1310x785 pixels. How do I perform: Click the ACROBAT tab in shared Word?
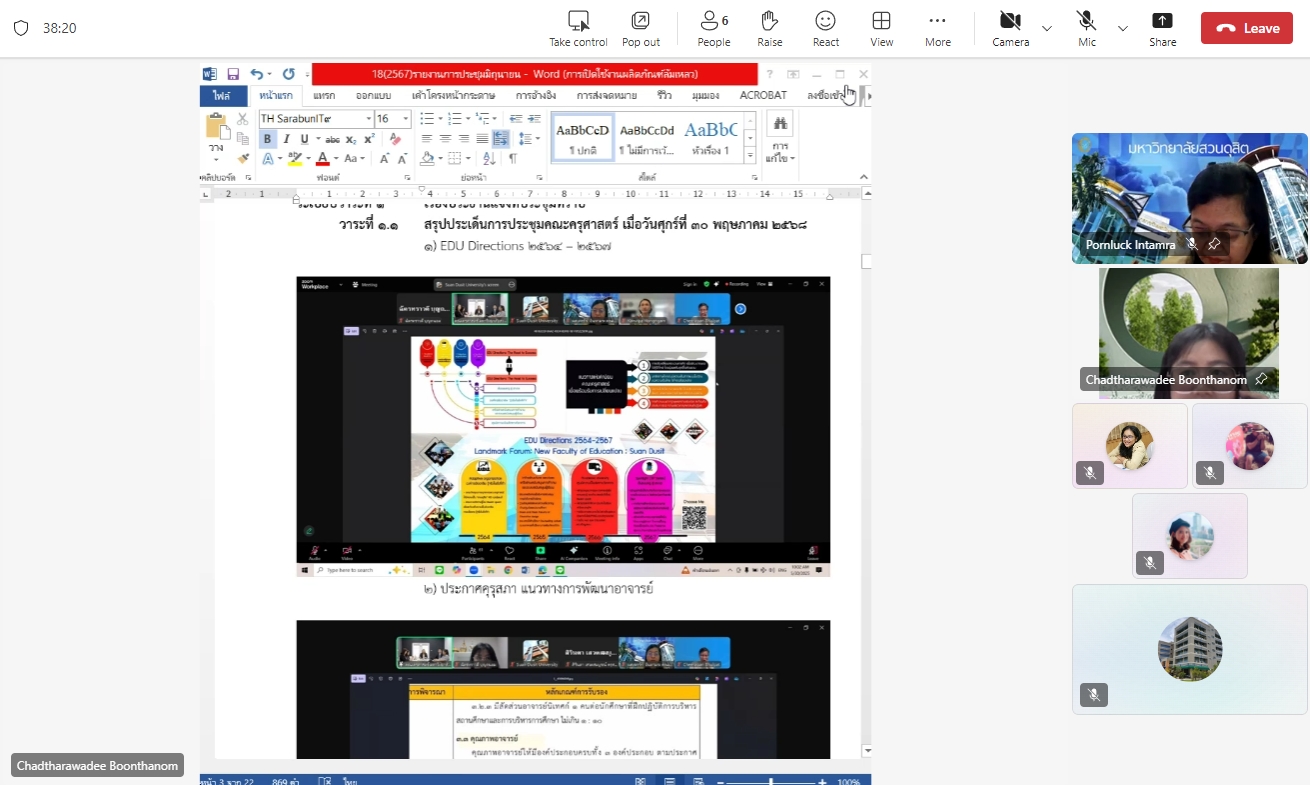(762, 96)
